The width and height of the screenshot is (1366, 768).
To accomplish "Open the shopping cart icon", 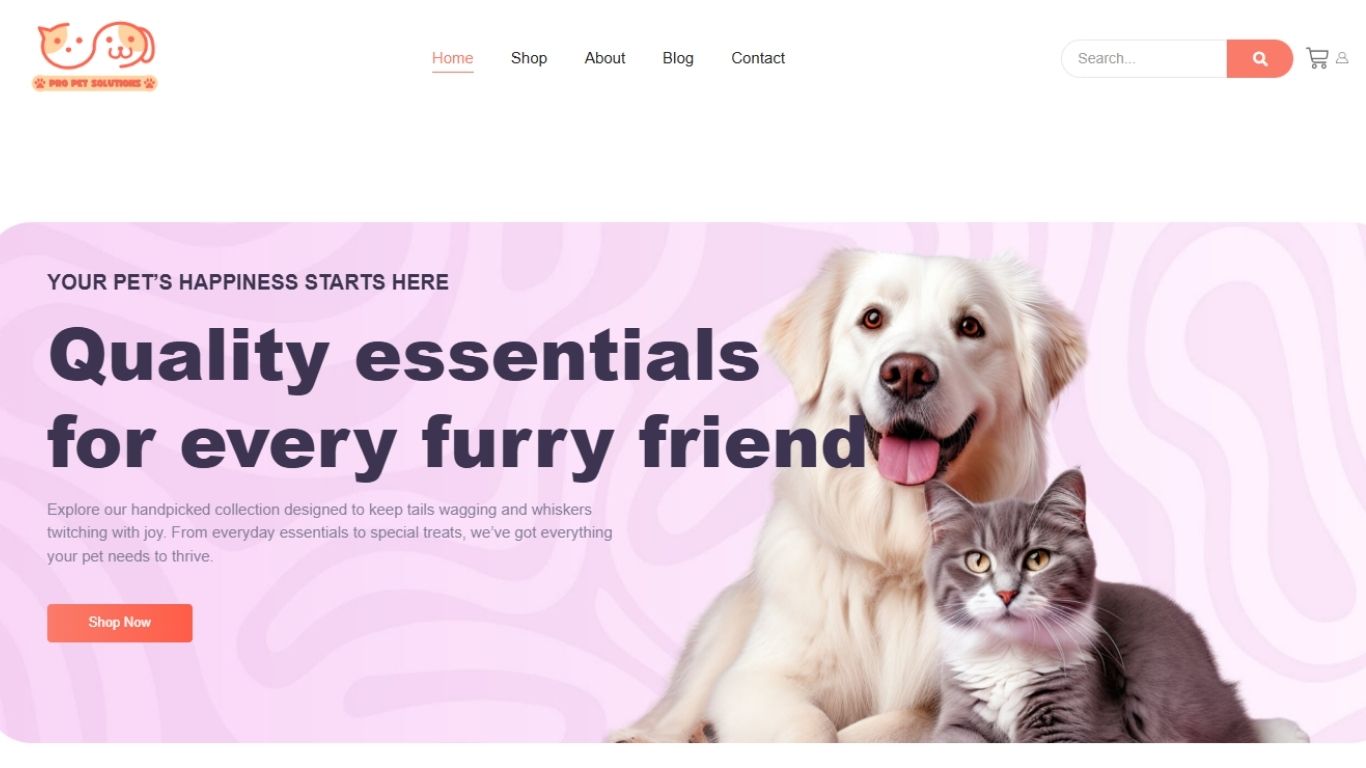I will (1317, 58).
